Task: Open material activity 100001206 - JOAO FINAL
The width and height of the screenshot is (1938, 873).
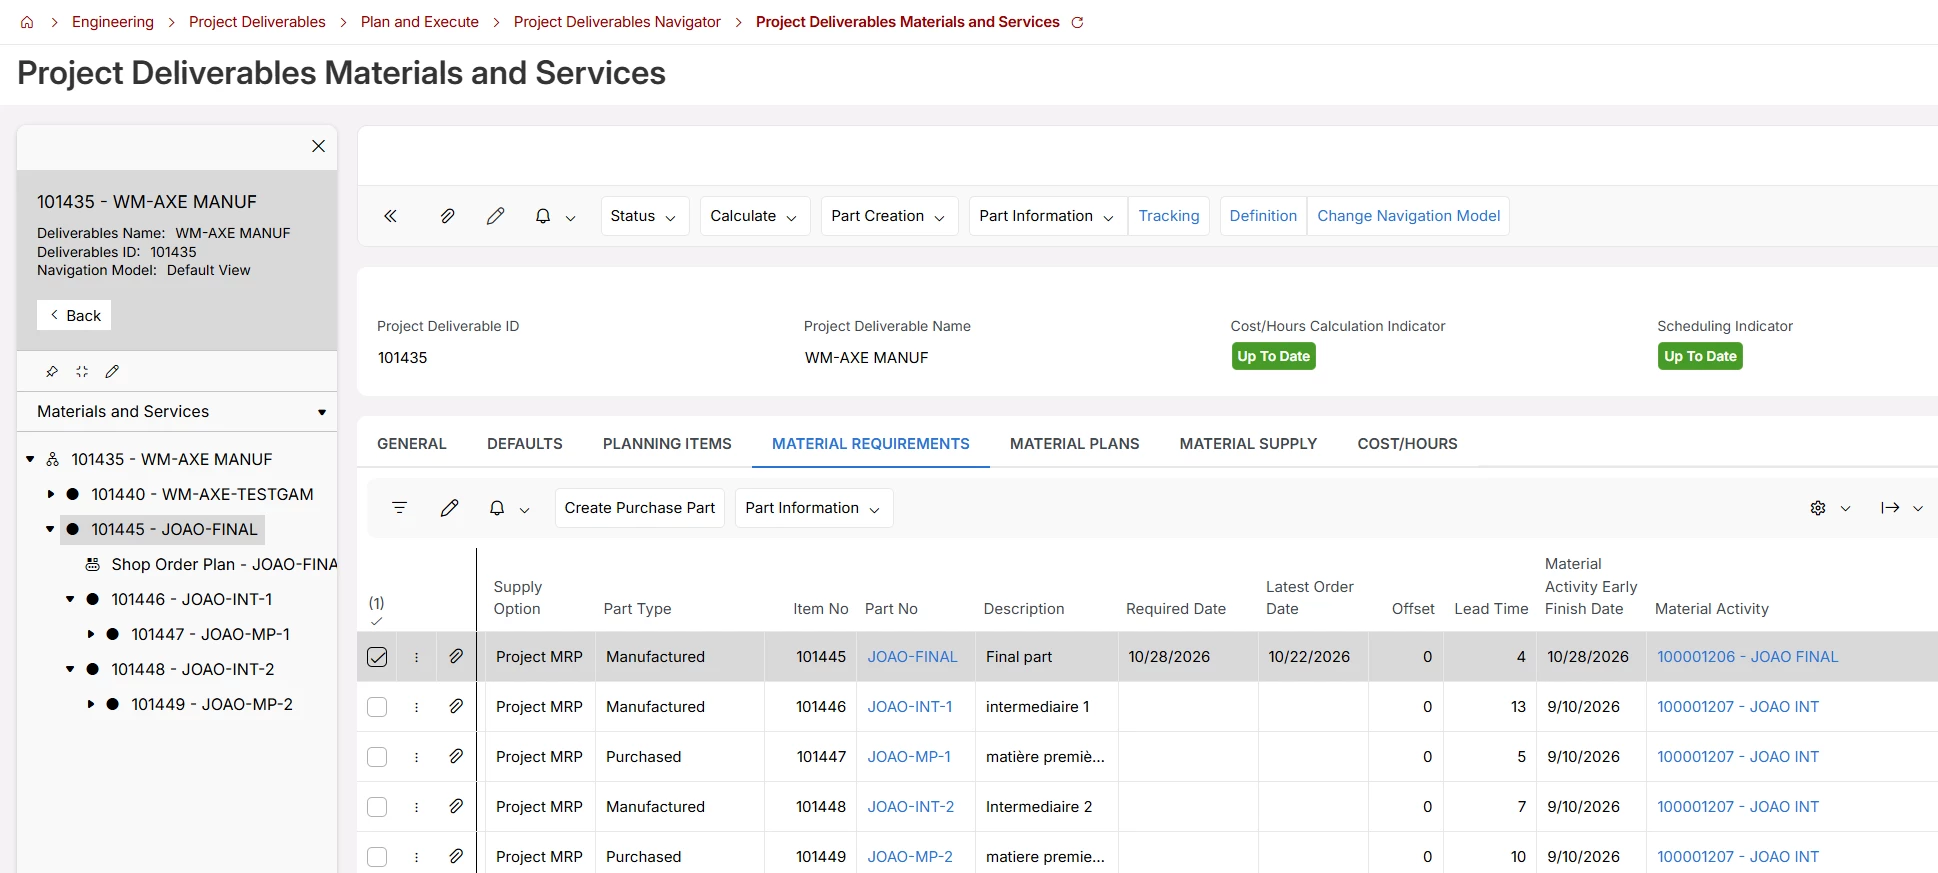Action: 1747,657
